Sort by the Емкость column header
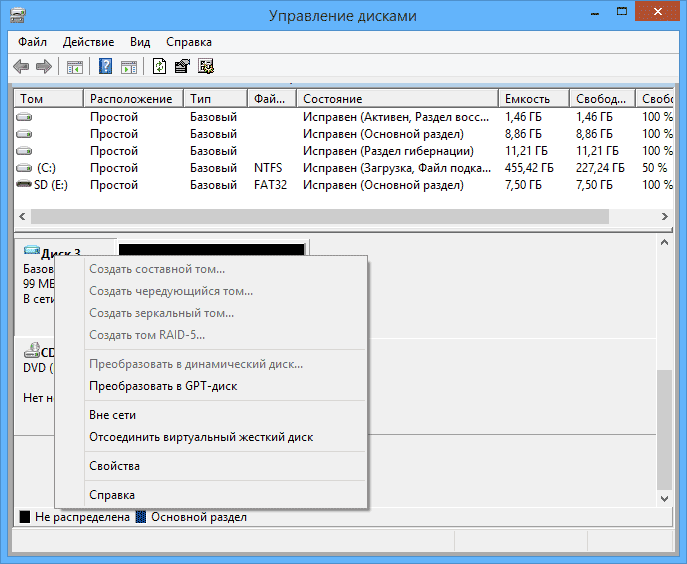 coord(534,99)
